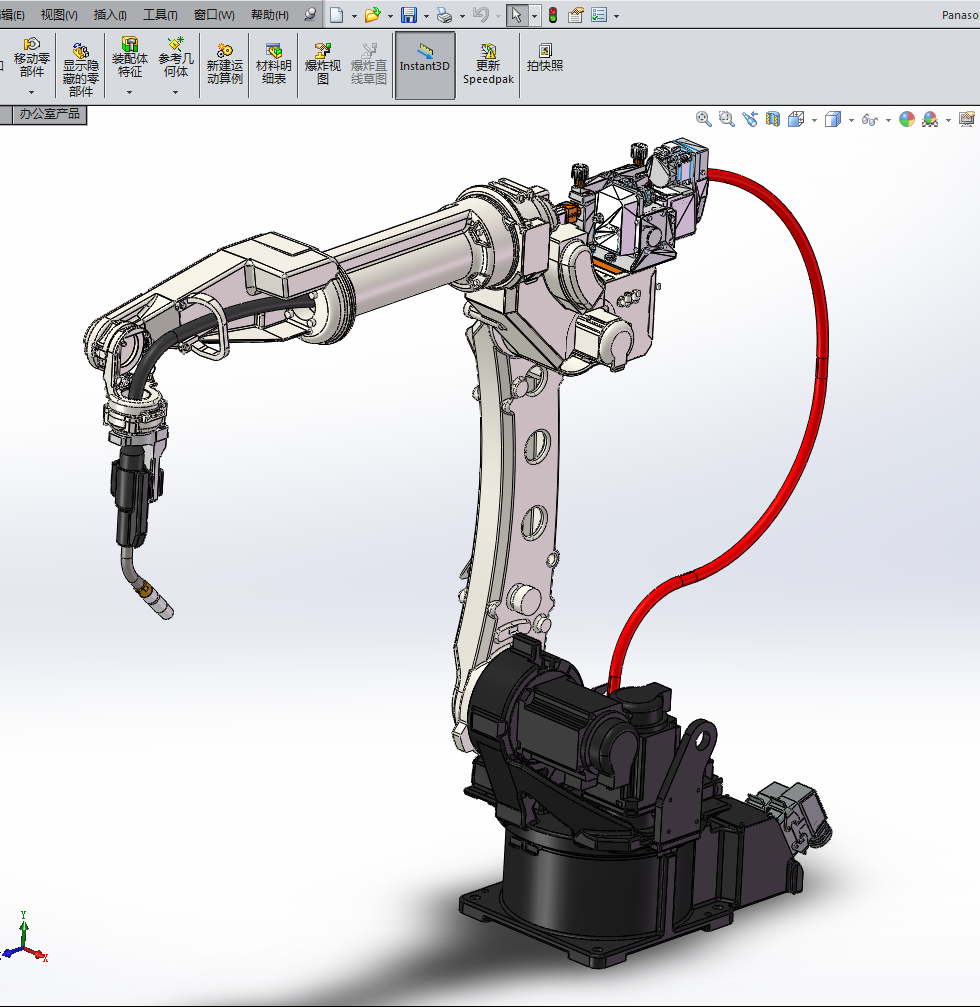Click the Rebuild traffic light icon

553,15
